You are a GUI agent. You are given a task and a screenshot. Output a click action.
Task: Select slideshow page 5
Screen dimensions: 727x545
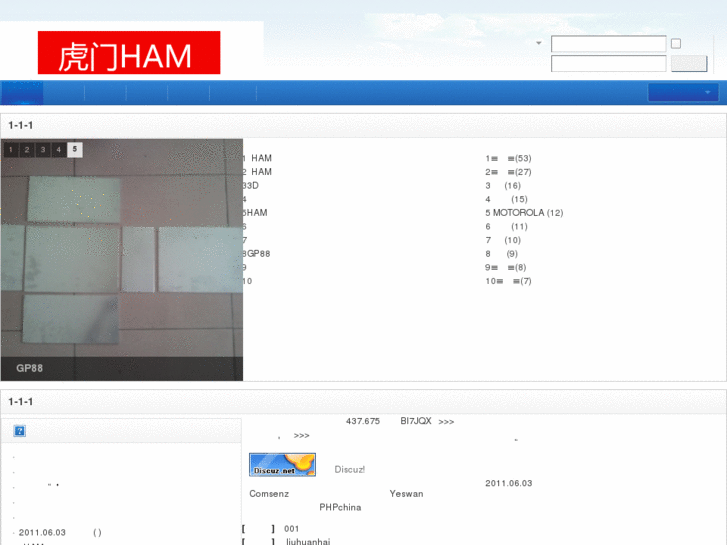tap(75, 150)
